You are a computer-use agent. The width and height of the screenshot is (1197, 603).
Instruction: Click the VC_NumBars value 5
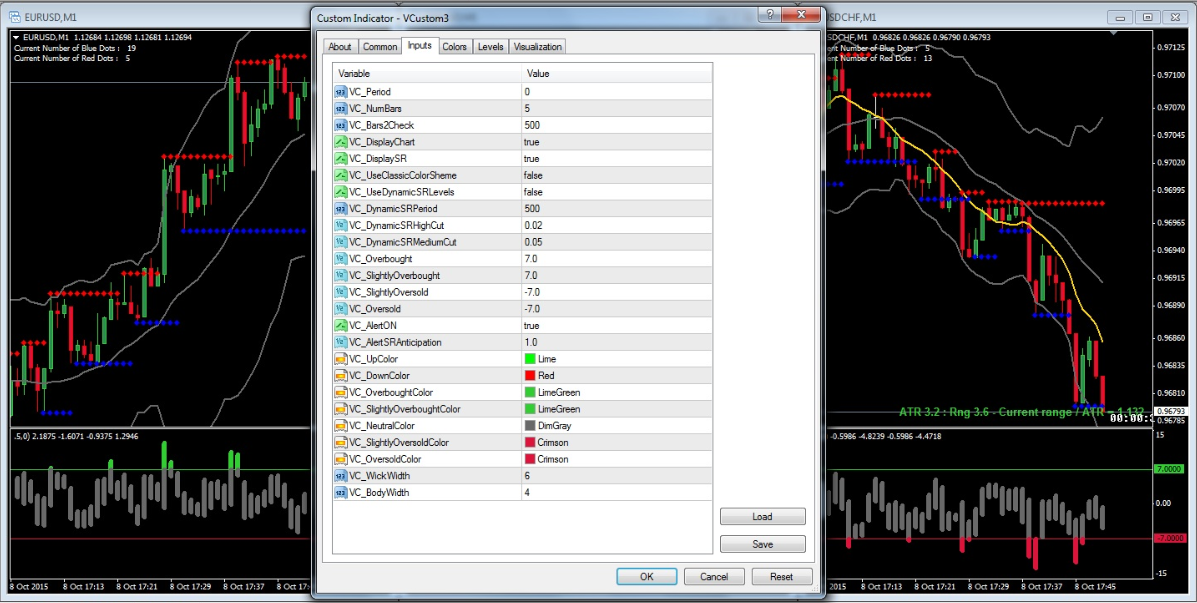click(x=527, y=108)
